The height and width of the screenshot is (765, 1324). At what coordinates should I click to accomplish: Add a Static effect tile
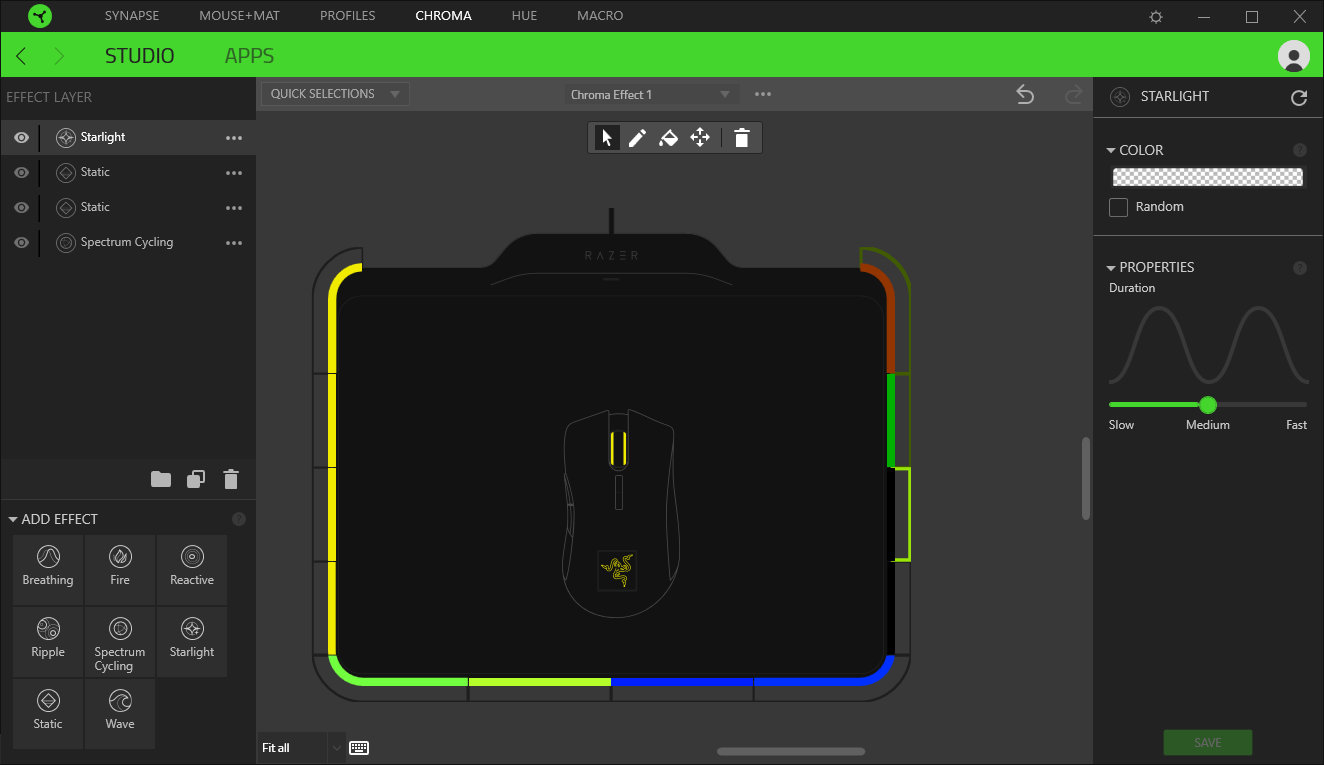click(48, 713)
